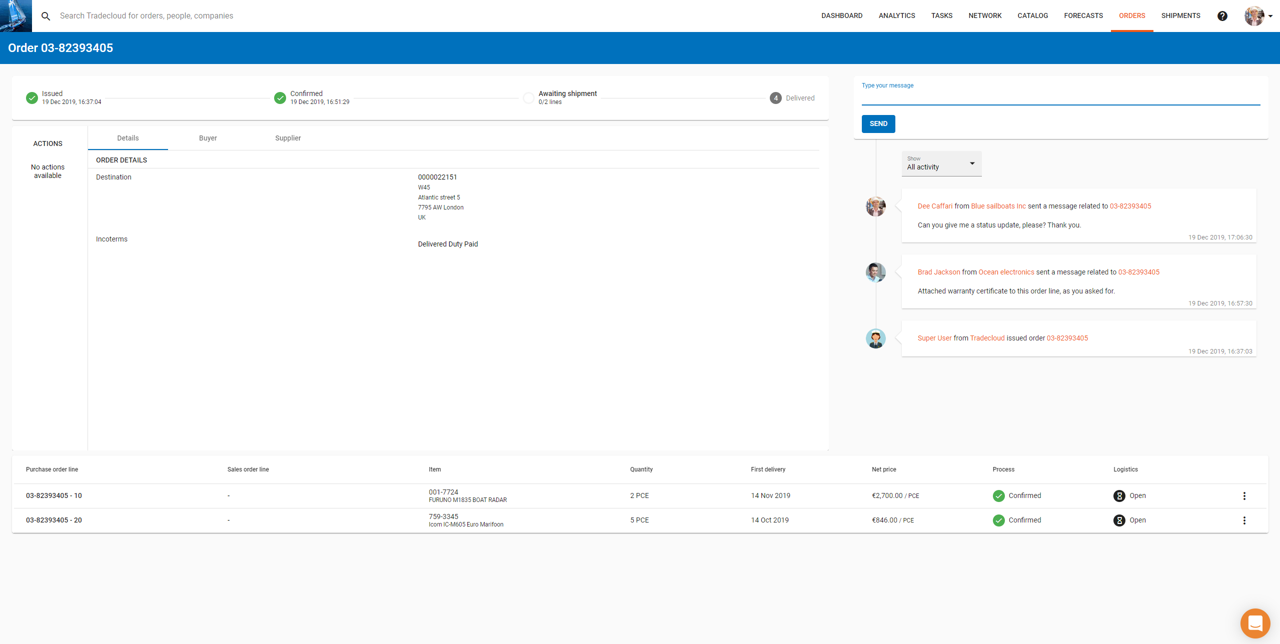Click the Open logistics icon for line 10
This screenshot has width=1280, height=644.
pos(1119,496)
